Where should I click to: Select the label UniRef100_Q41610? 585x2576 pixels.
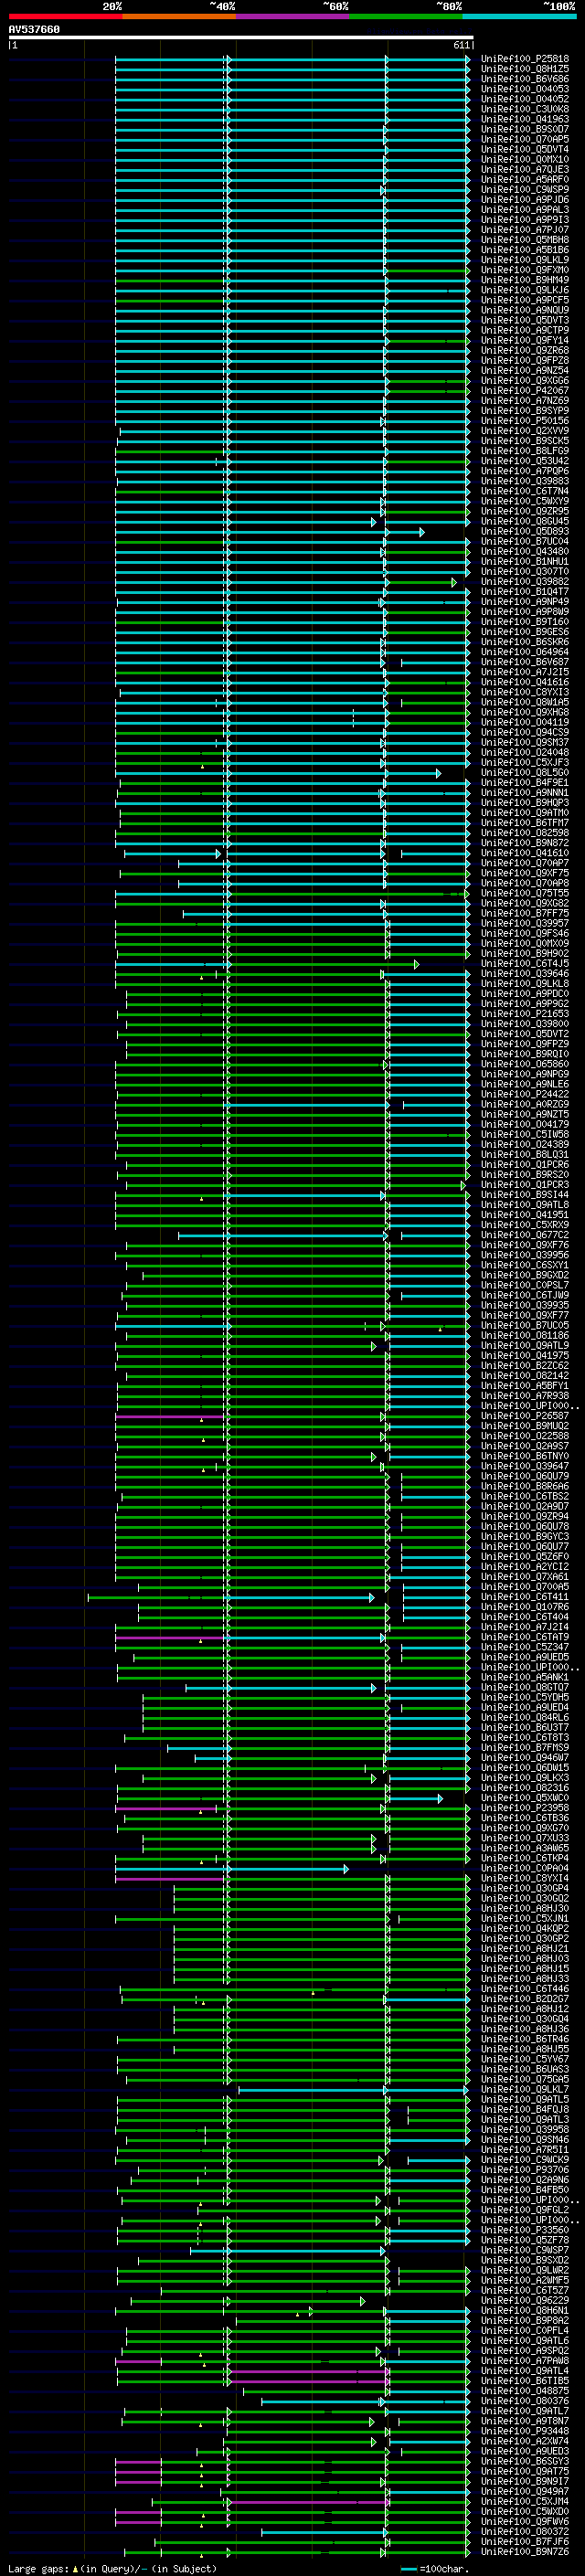pos(525,853)
